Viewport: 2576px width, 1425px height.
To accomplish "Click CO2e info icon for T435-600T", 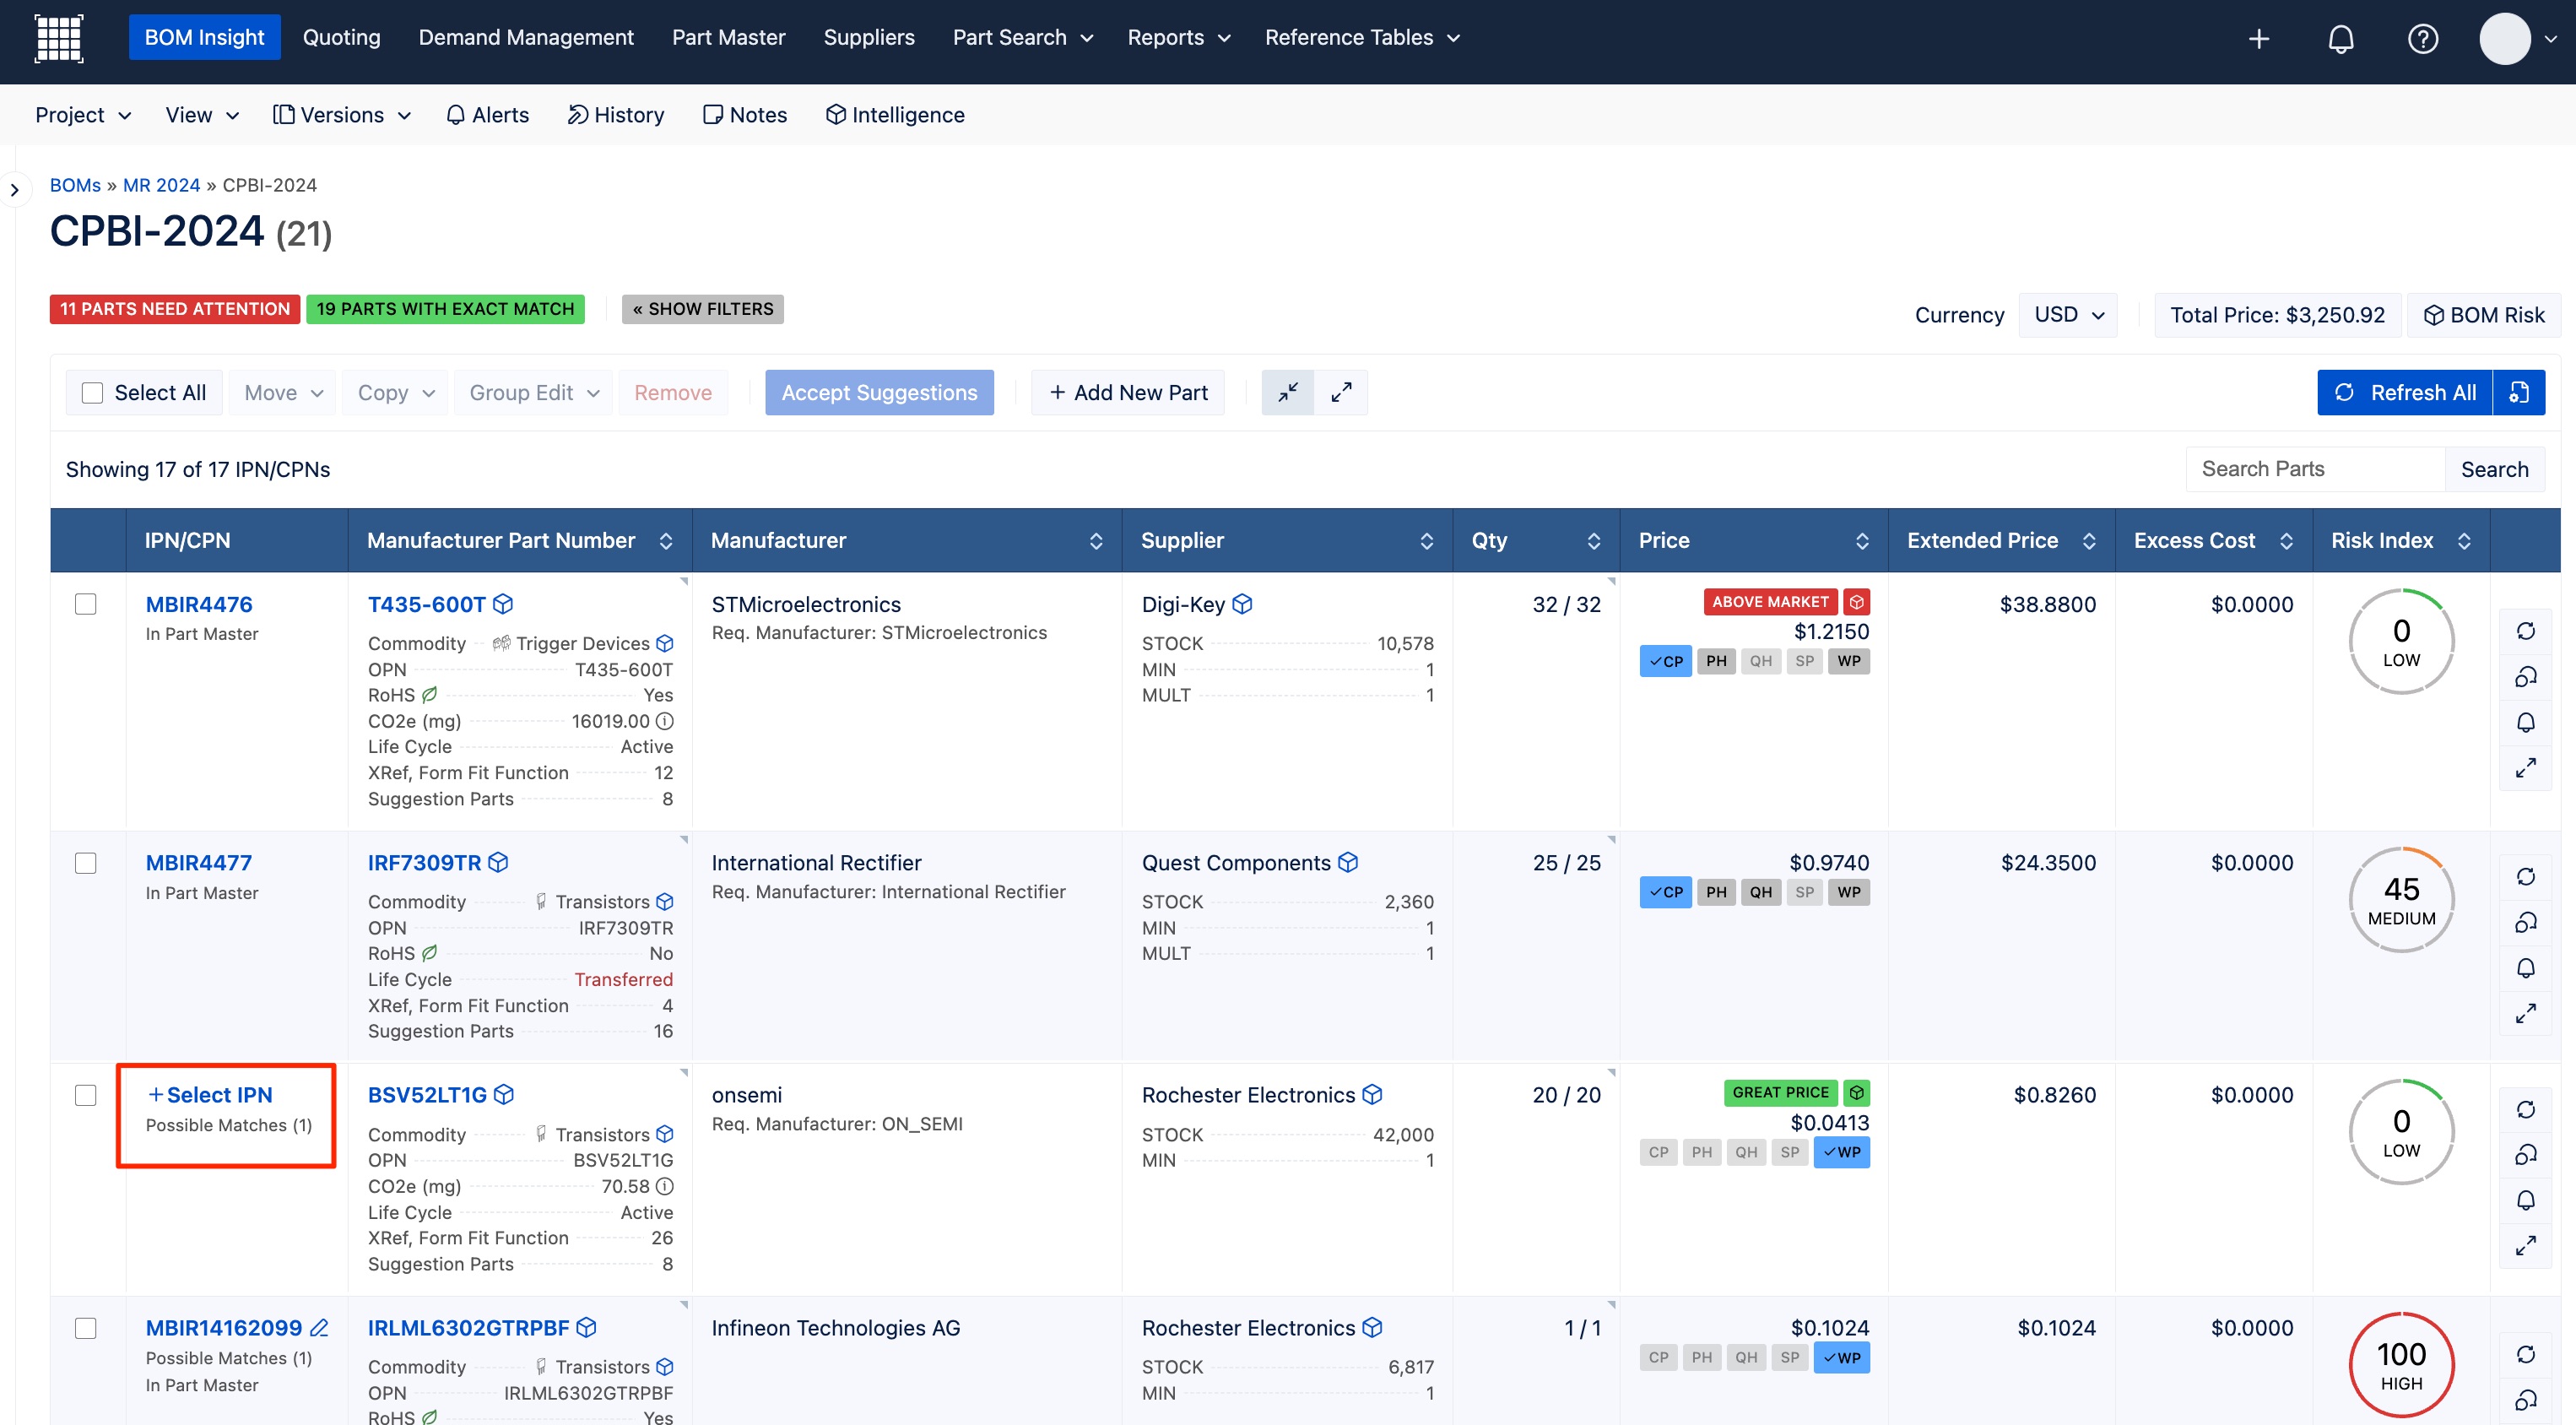I will pos(665,721).
